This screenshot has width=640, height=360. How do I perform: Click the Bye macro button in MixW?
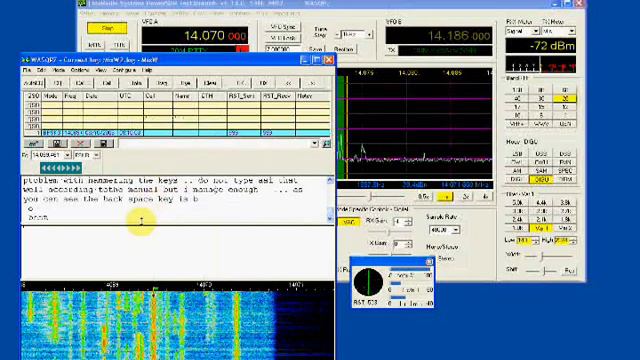(185, 83)
